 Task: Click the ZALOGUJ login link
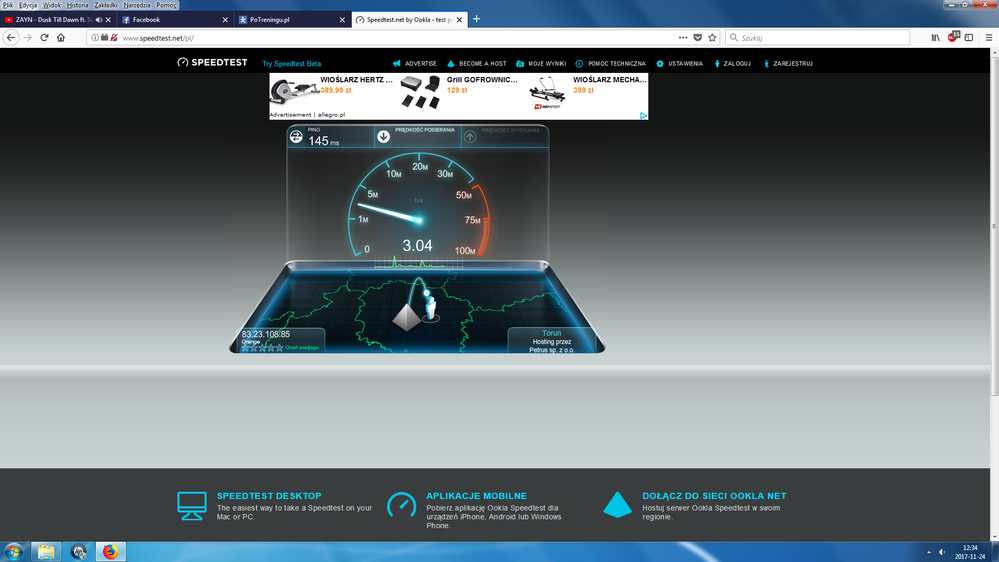tap(734, 63)
